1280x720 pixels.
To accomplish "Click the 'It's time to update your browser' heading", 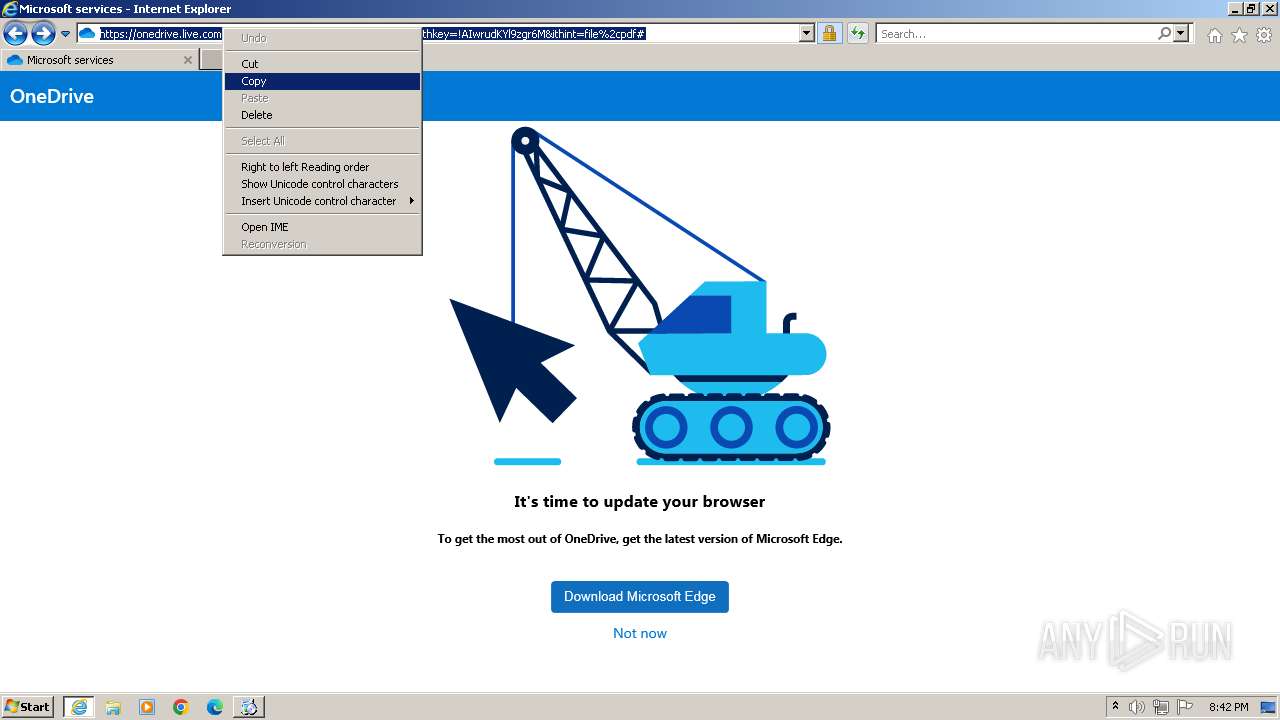I will point(640,502).
